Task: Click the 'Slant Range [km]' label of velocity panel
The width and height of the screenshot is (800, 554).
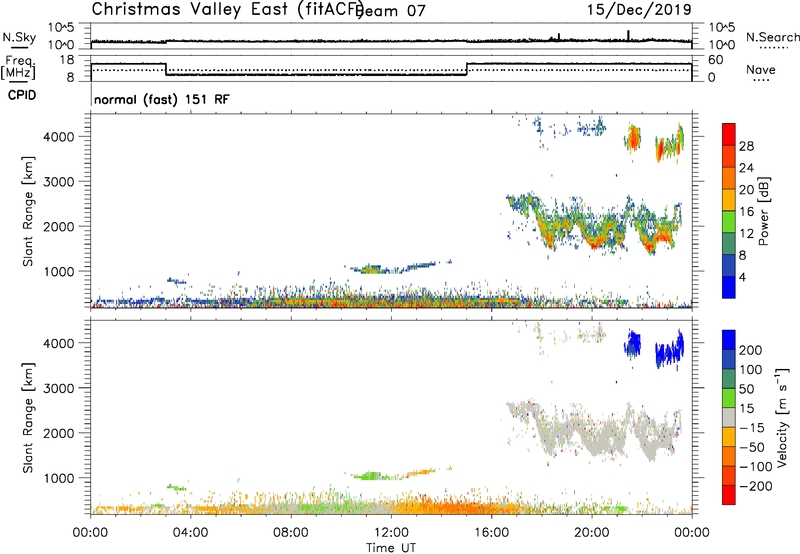Action: [28, 418]
